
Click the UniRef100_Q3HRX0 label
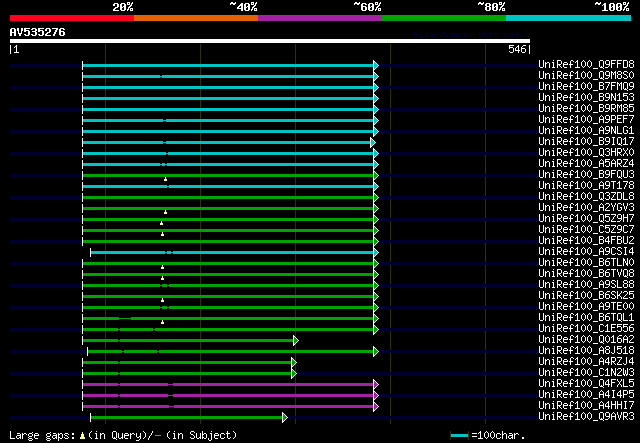tap(586, 153)
